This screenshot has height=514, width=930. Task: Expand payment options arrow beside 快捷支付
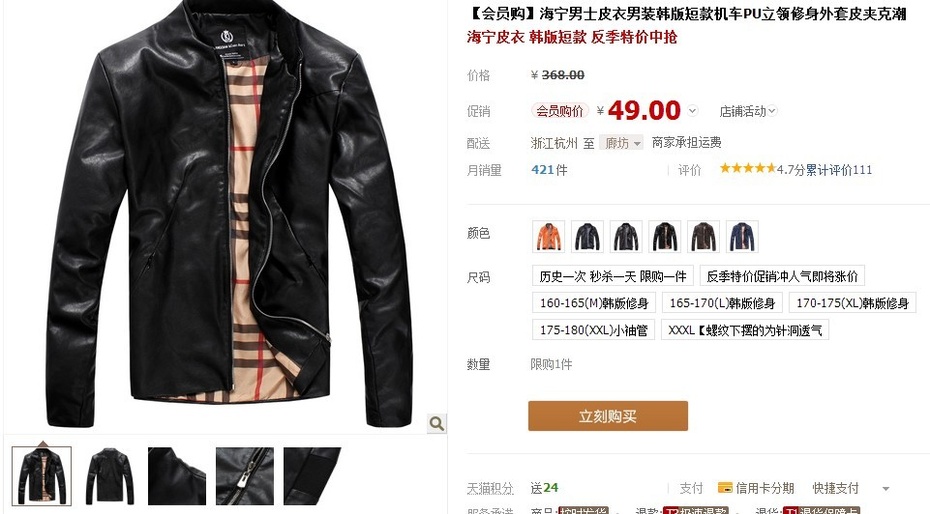click(x=886, y=489)
